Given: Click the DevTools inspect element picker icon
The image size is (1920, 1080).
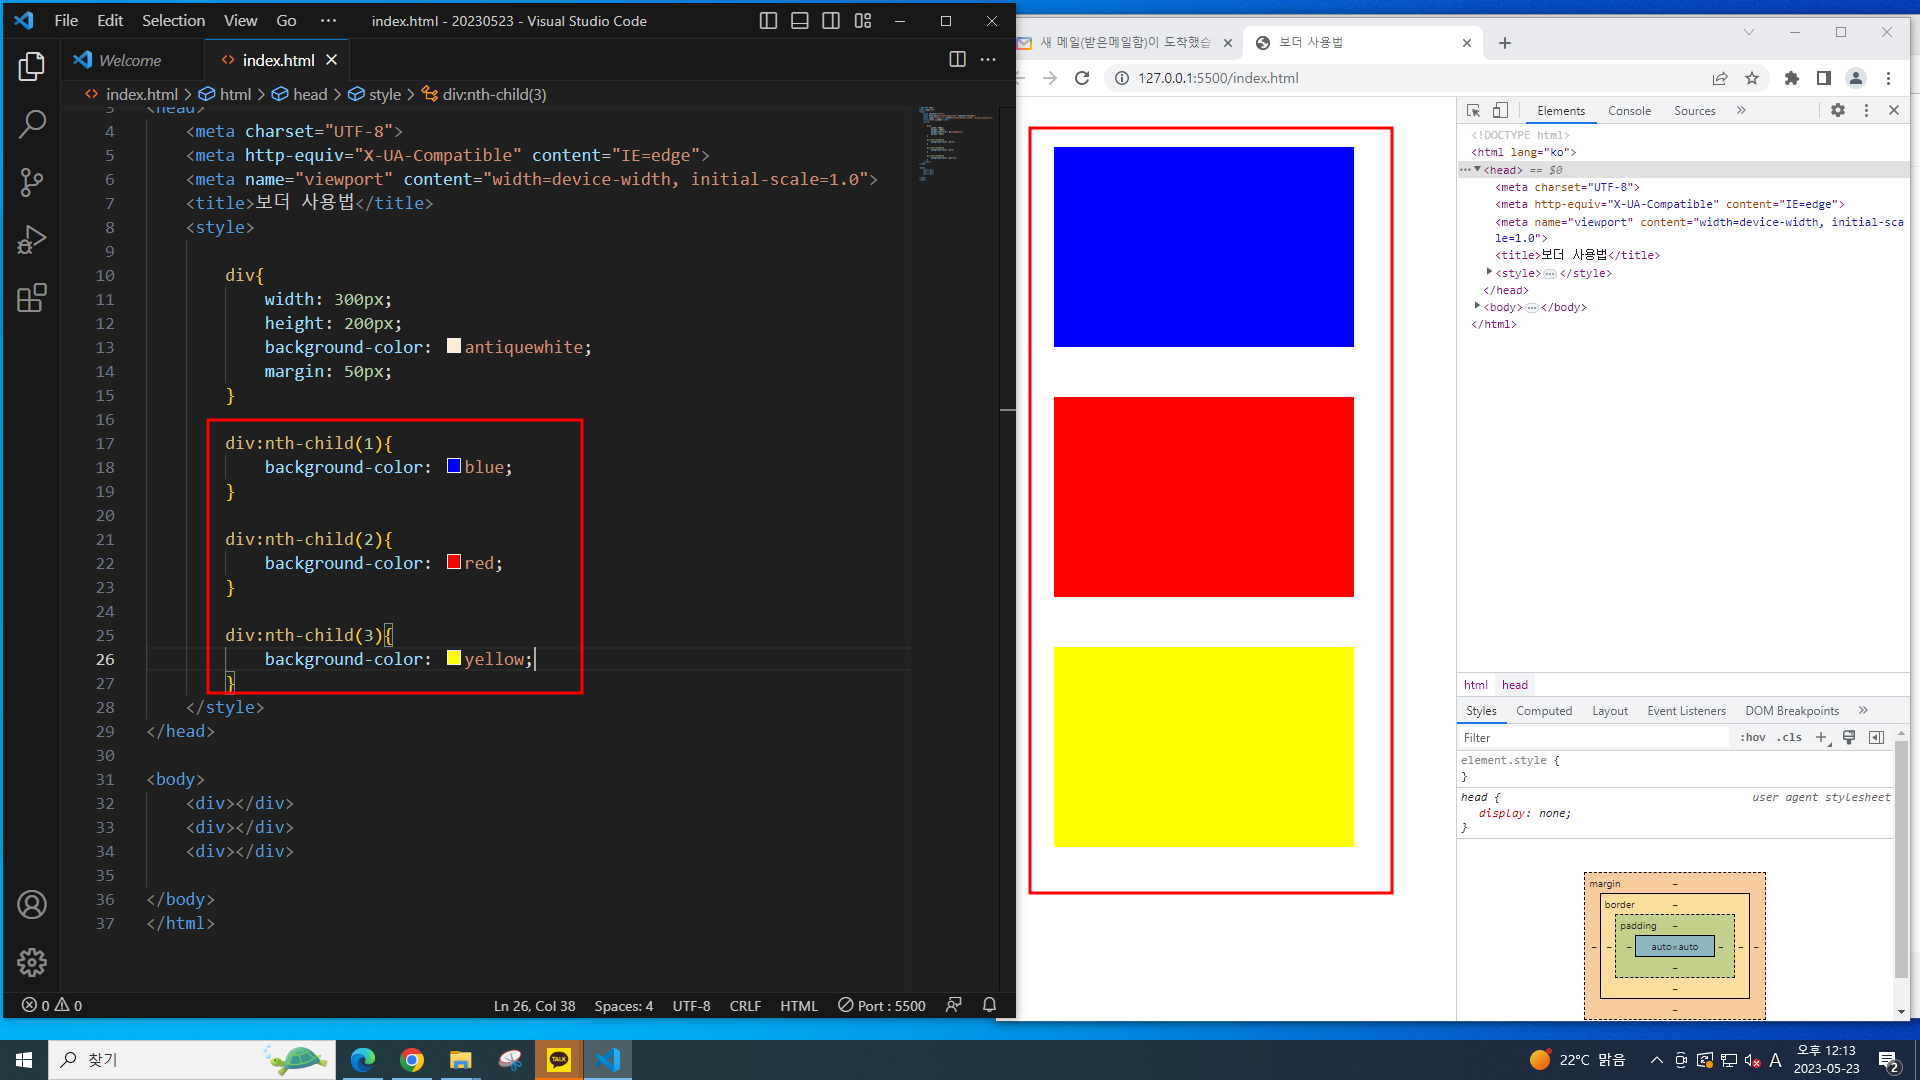Looking at the screenshot, I should 1473,111.
